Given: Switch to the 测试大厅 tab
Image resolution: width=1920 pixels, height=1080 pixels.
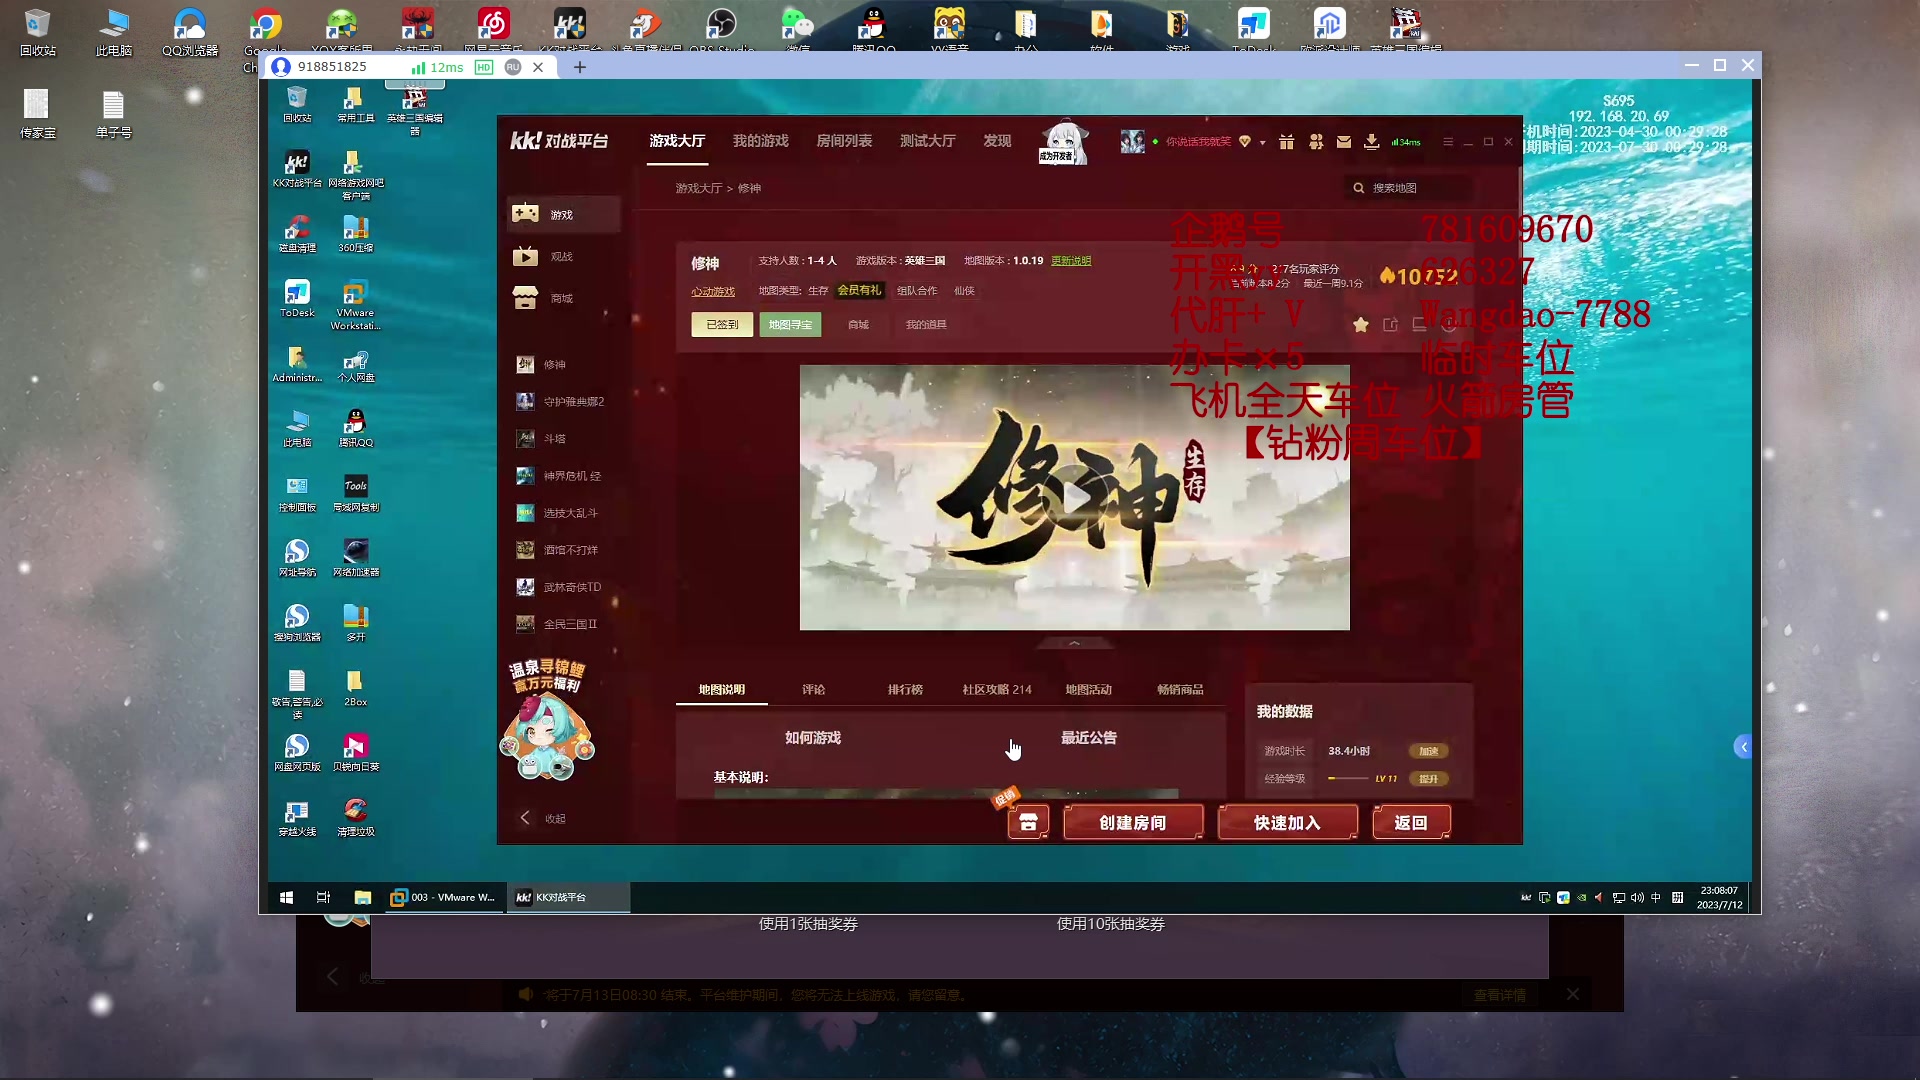Looking at the screenshot, I should (927, 141).
